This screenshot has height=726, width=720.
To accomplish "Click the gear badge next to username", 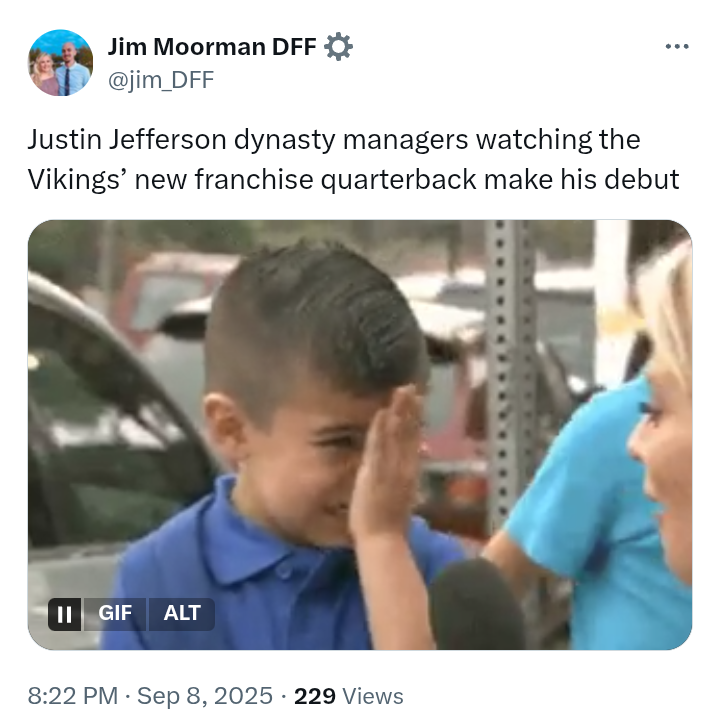I will click(338, 46).
